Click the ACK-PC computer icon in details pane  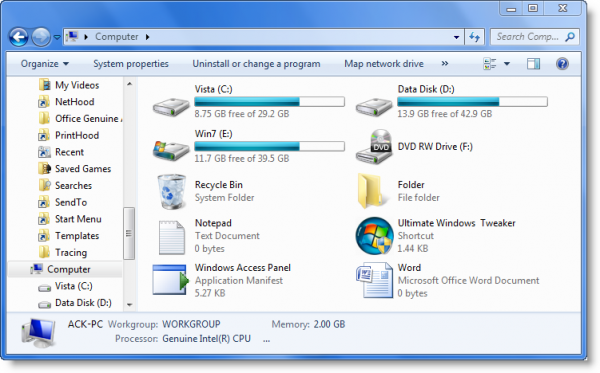pyautogui.click(x=38, y=333)
